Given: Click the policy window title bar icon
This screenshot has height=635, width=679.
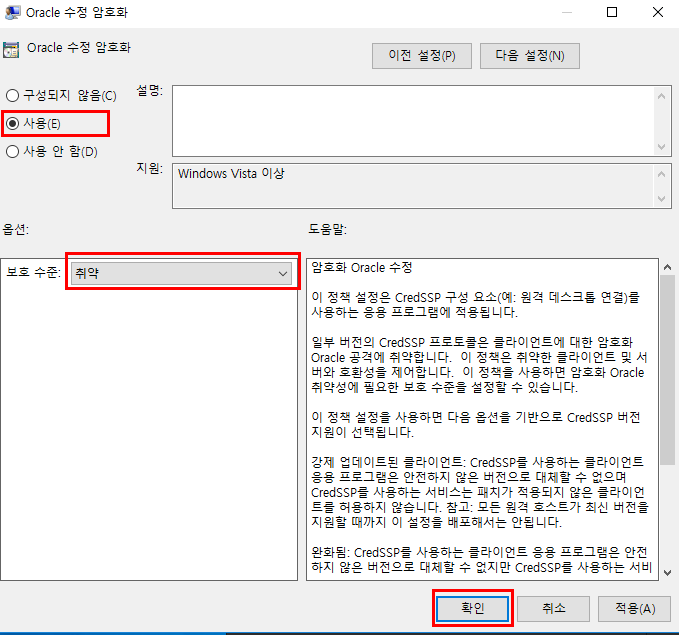Looking at the screenshot, I should coord(12,12).
